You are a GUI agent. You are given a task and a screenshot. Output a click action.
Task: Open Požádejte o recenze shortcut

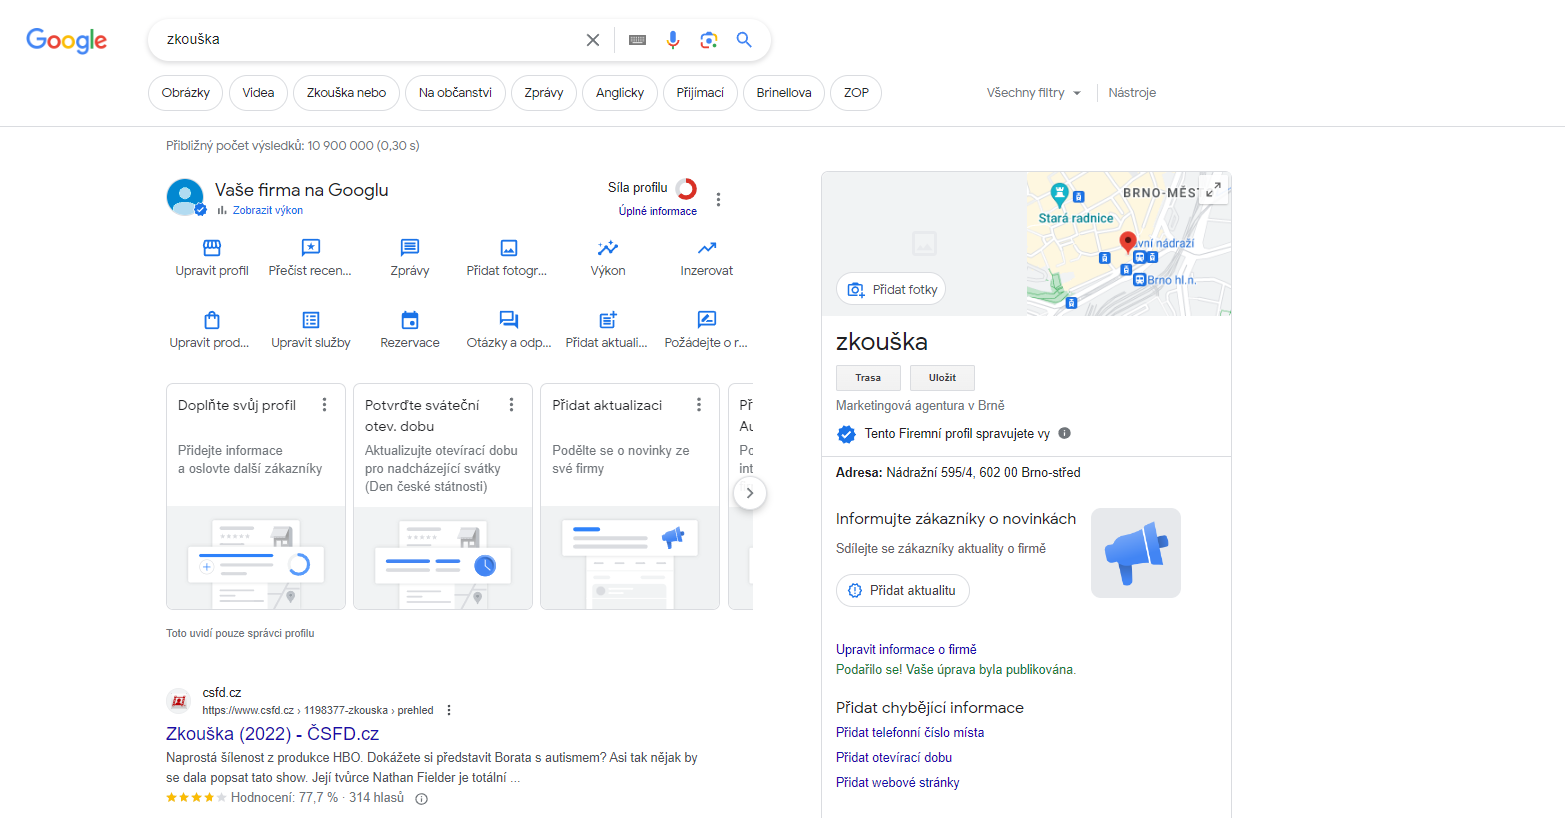tap(706, 330)
